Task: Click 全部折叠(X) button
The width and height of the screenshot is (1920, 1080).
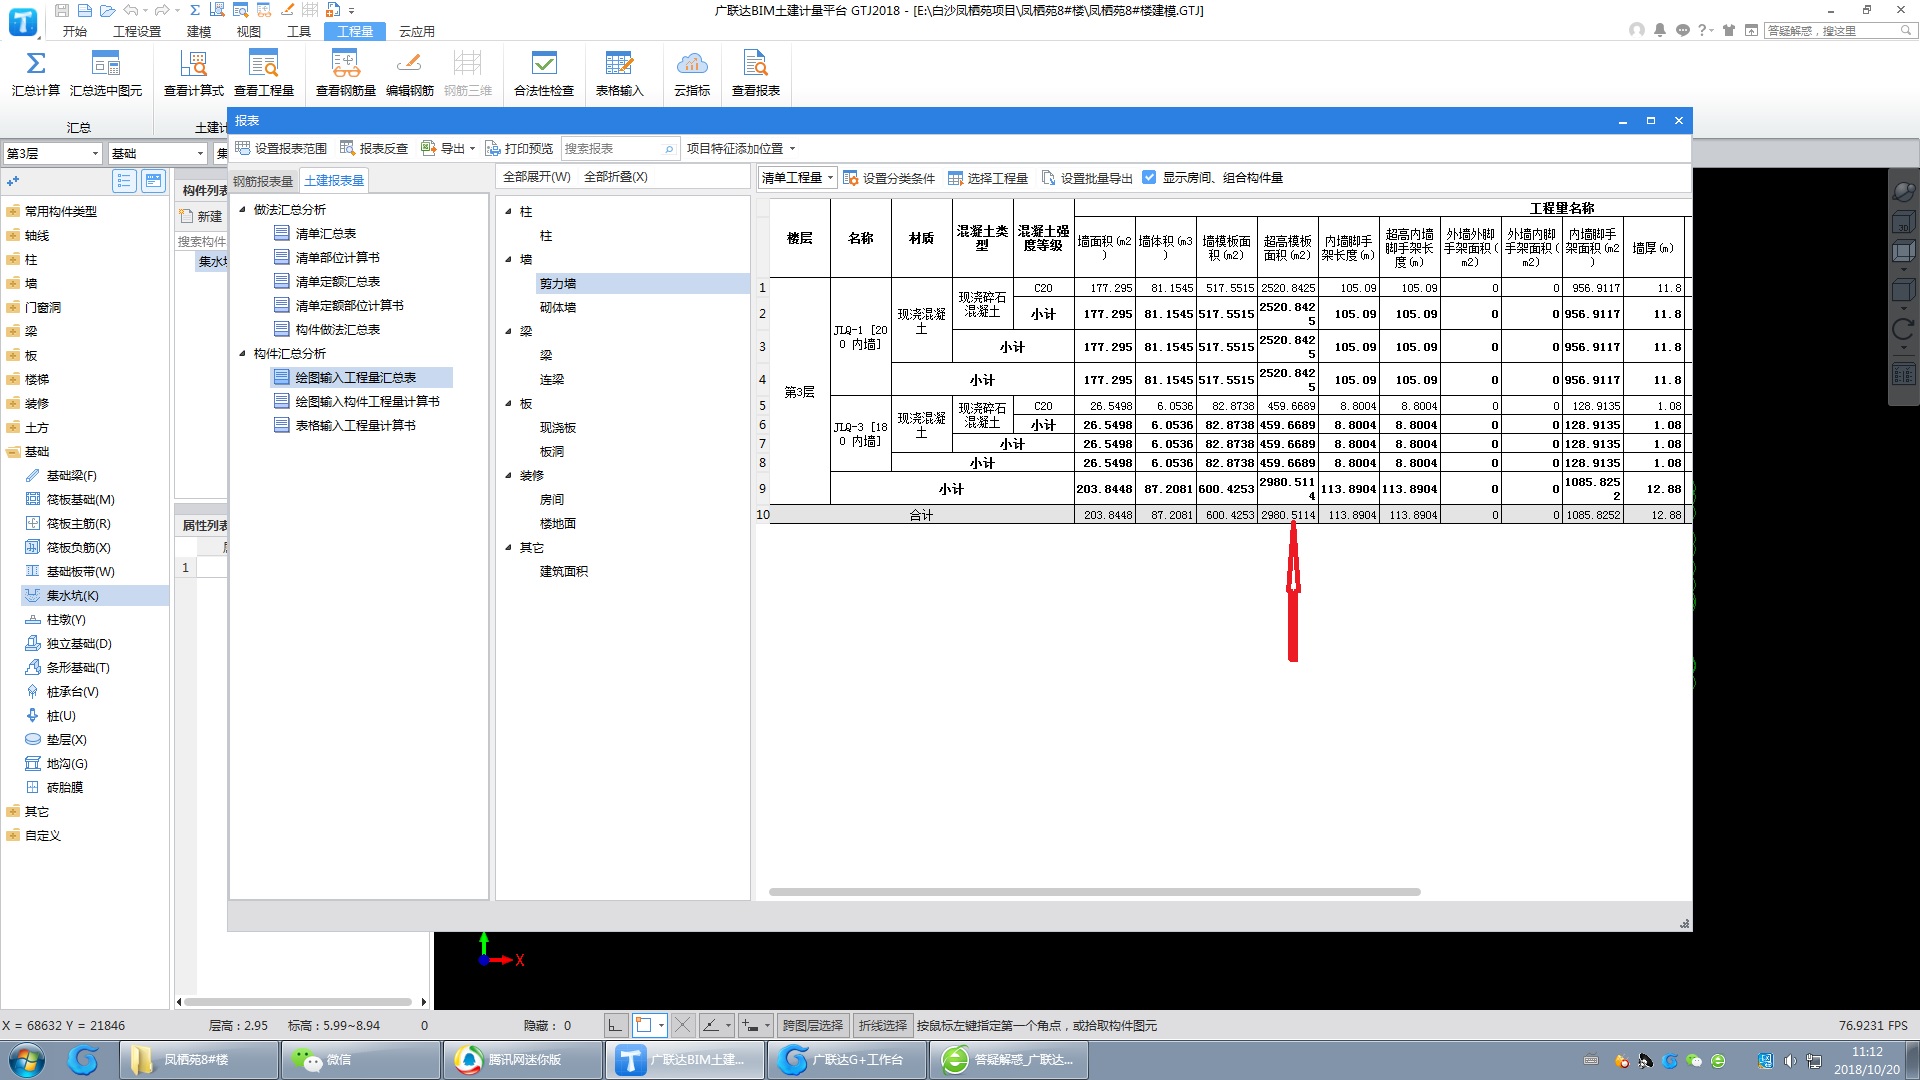Action: point(615,177)
